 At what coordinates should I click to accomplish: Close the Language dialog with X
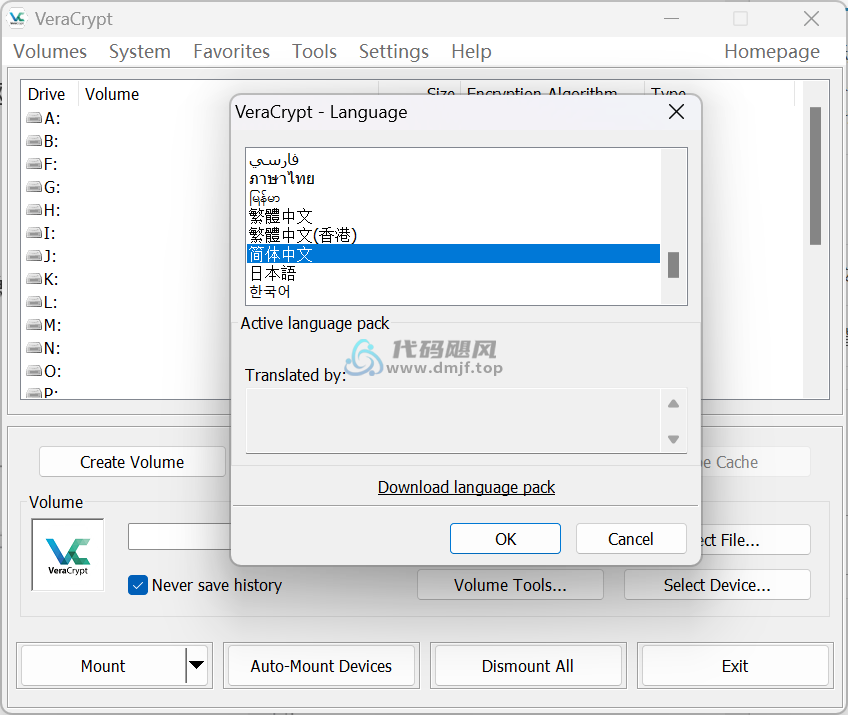tap(676, 112)
